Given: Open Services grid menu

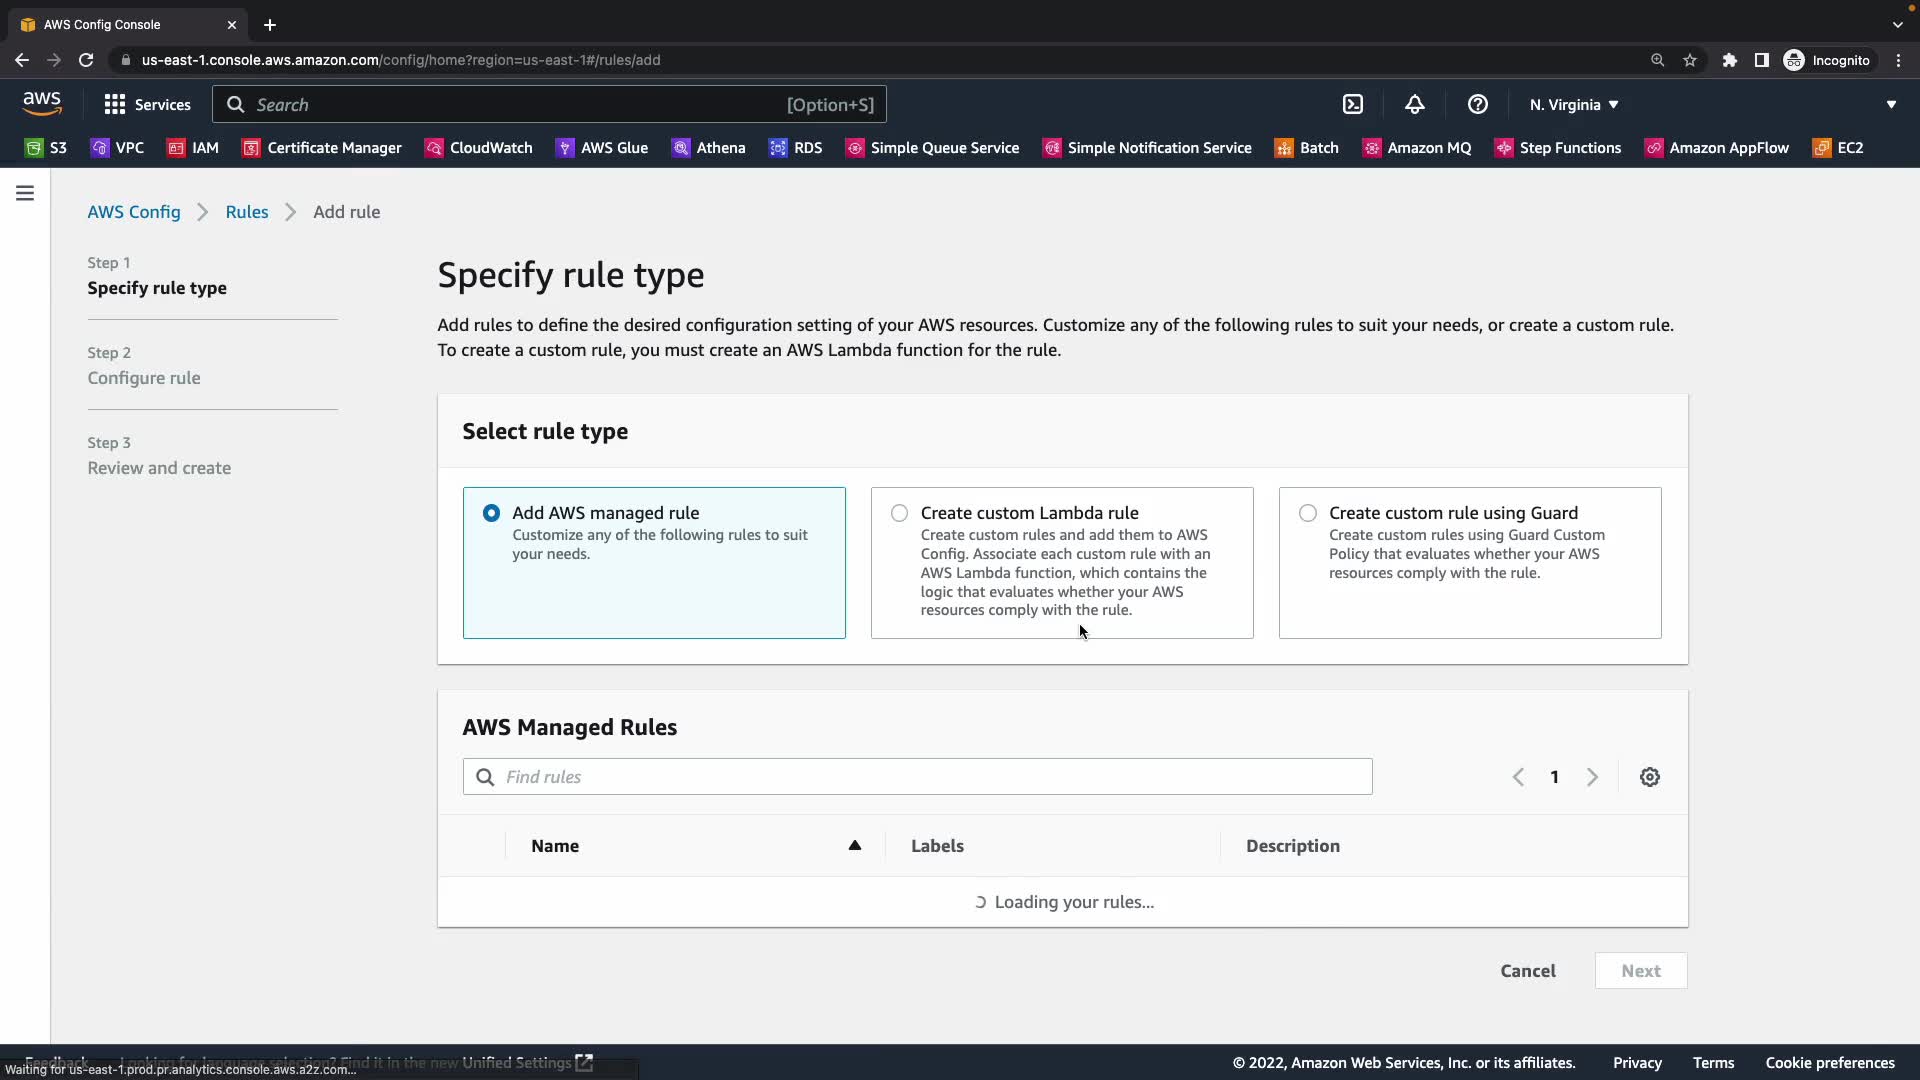Looking at the screenshot, I should pos(147,104).
